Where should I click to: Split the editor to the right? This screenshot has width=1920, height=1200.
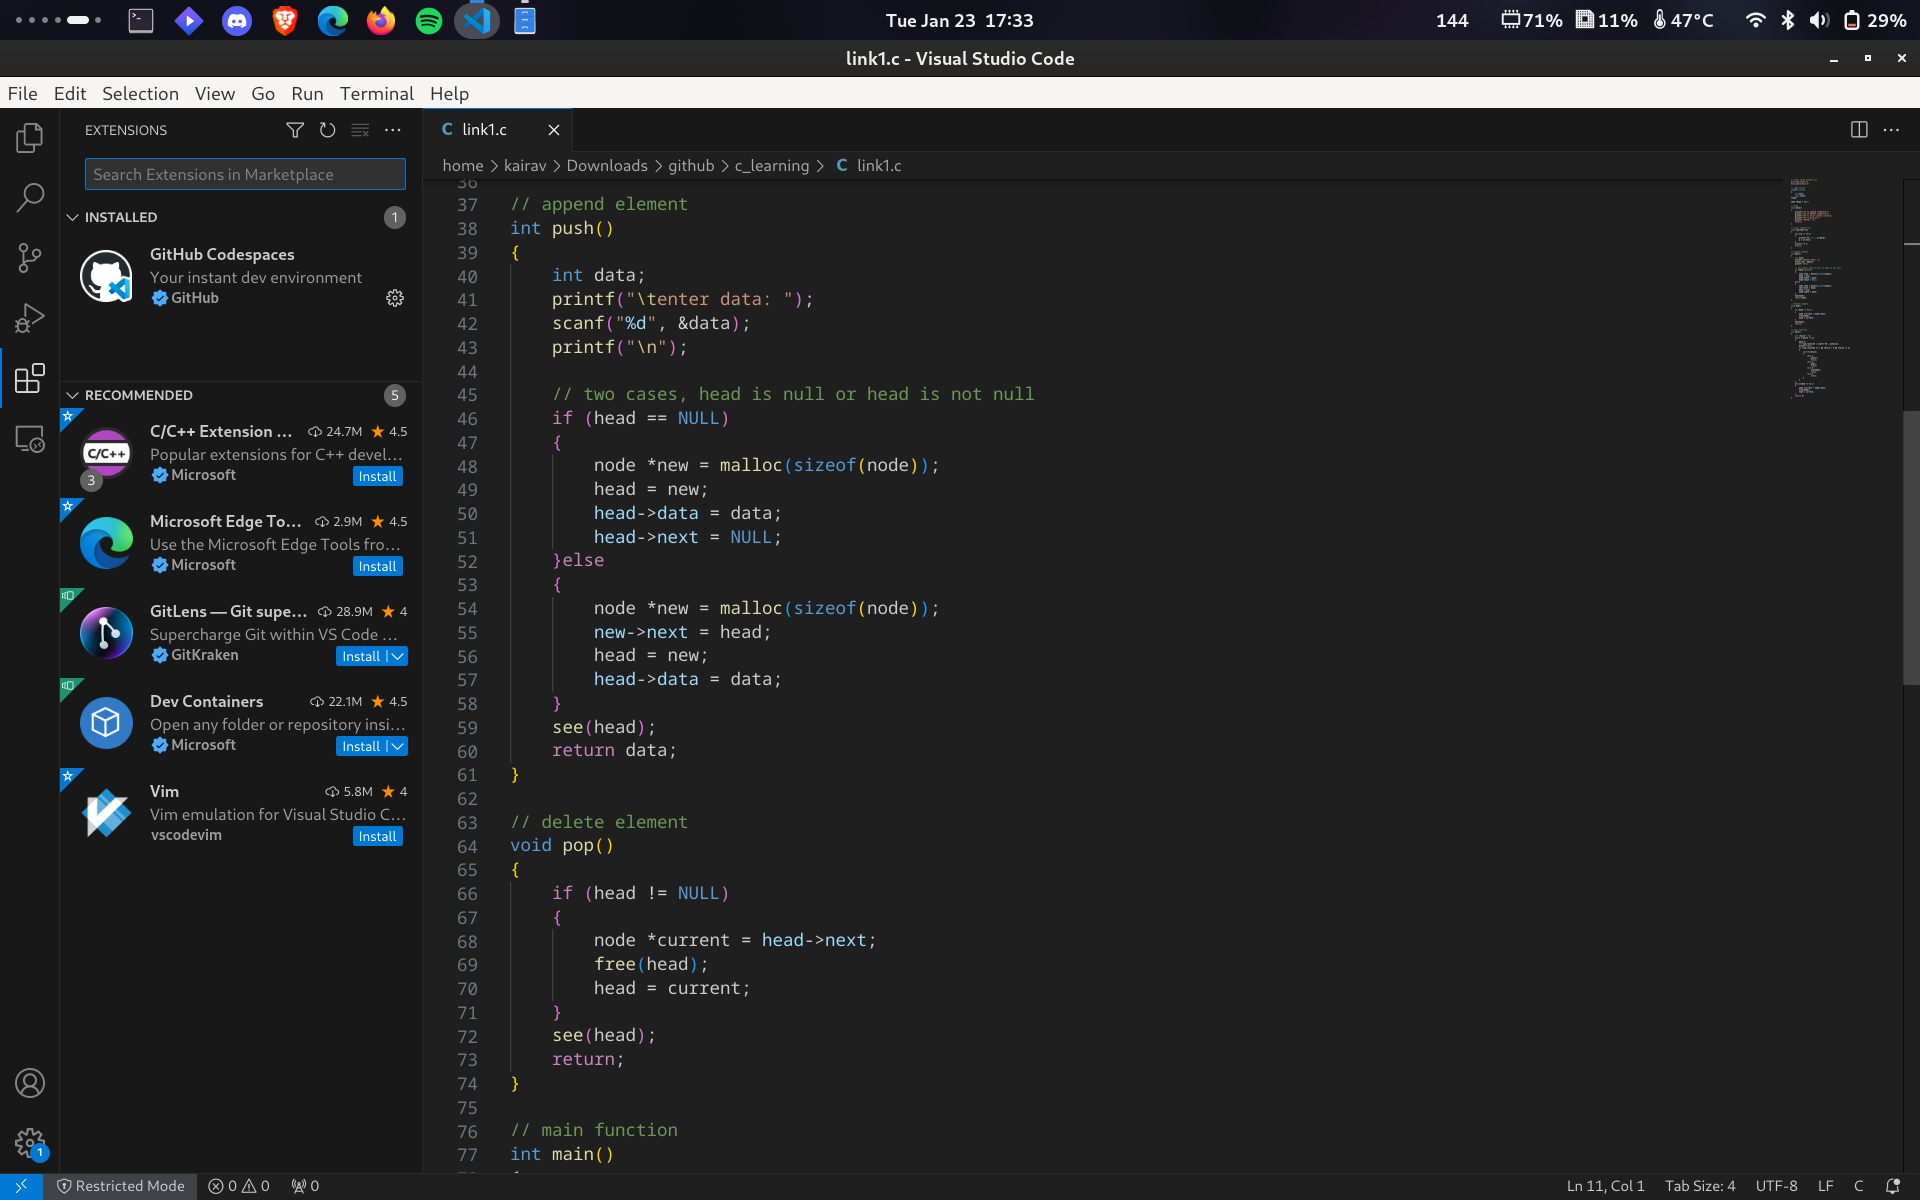click(x=1859, y=130)
